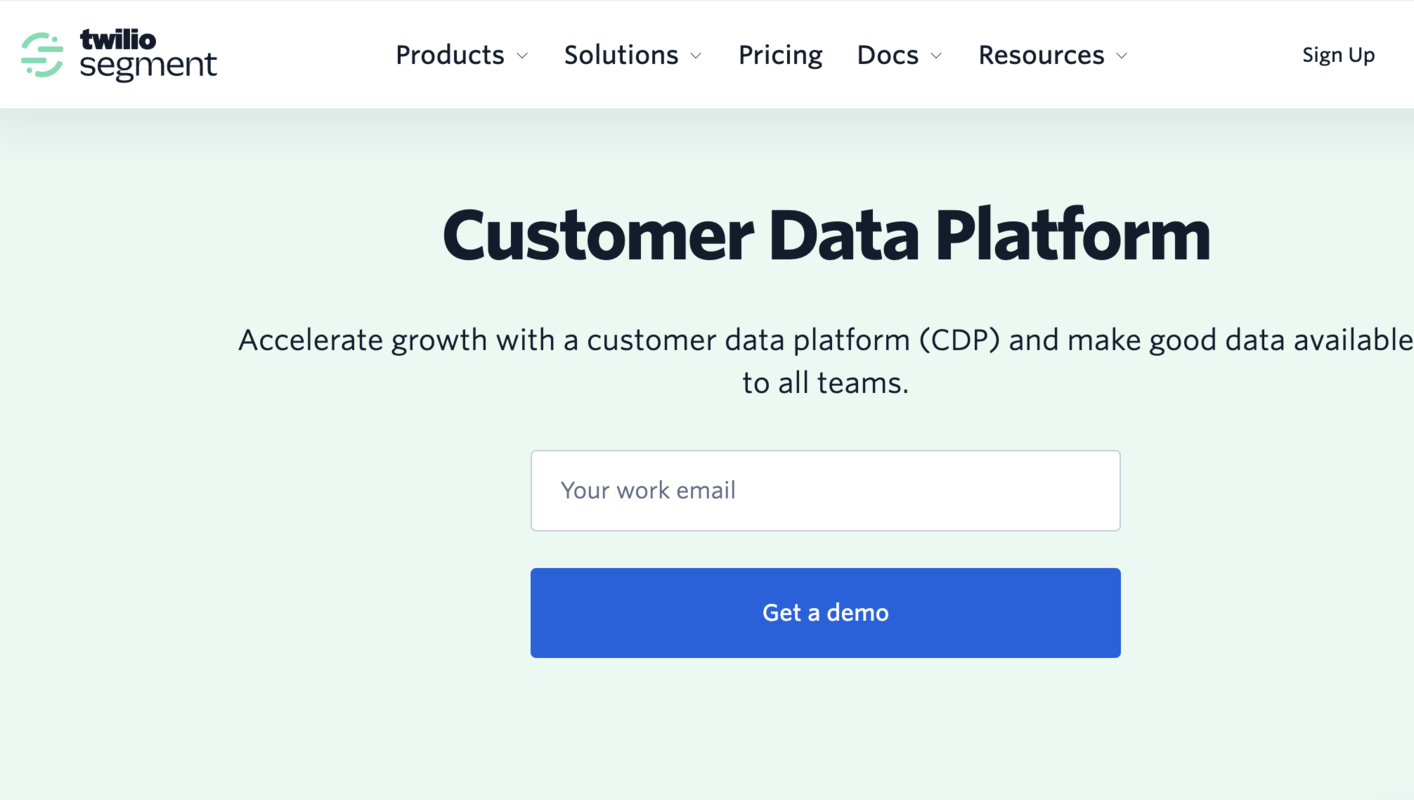Click the Get a demo button
The height and width of the screenshot is (800, 1414).
click(x=825, y=612)
